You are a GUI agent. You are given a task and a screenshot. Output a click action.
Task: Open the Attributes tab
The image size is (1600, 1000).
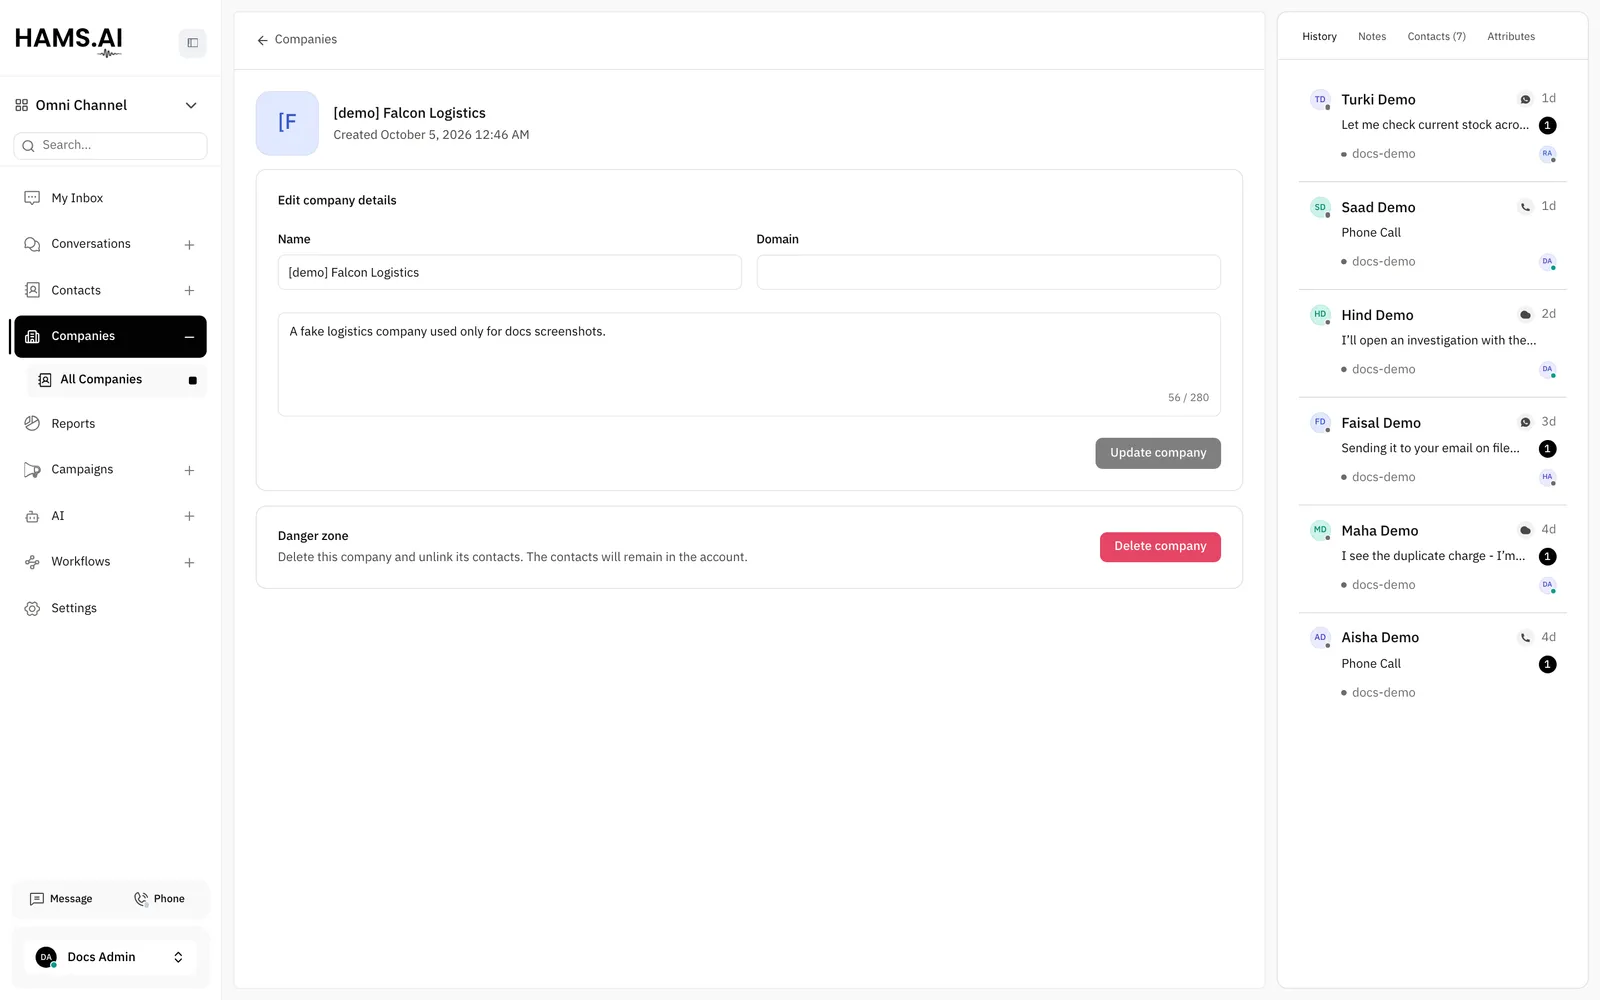(x=1511, y=37)
